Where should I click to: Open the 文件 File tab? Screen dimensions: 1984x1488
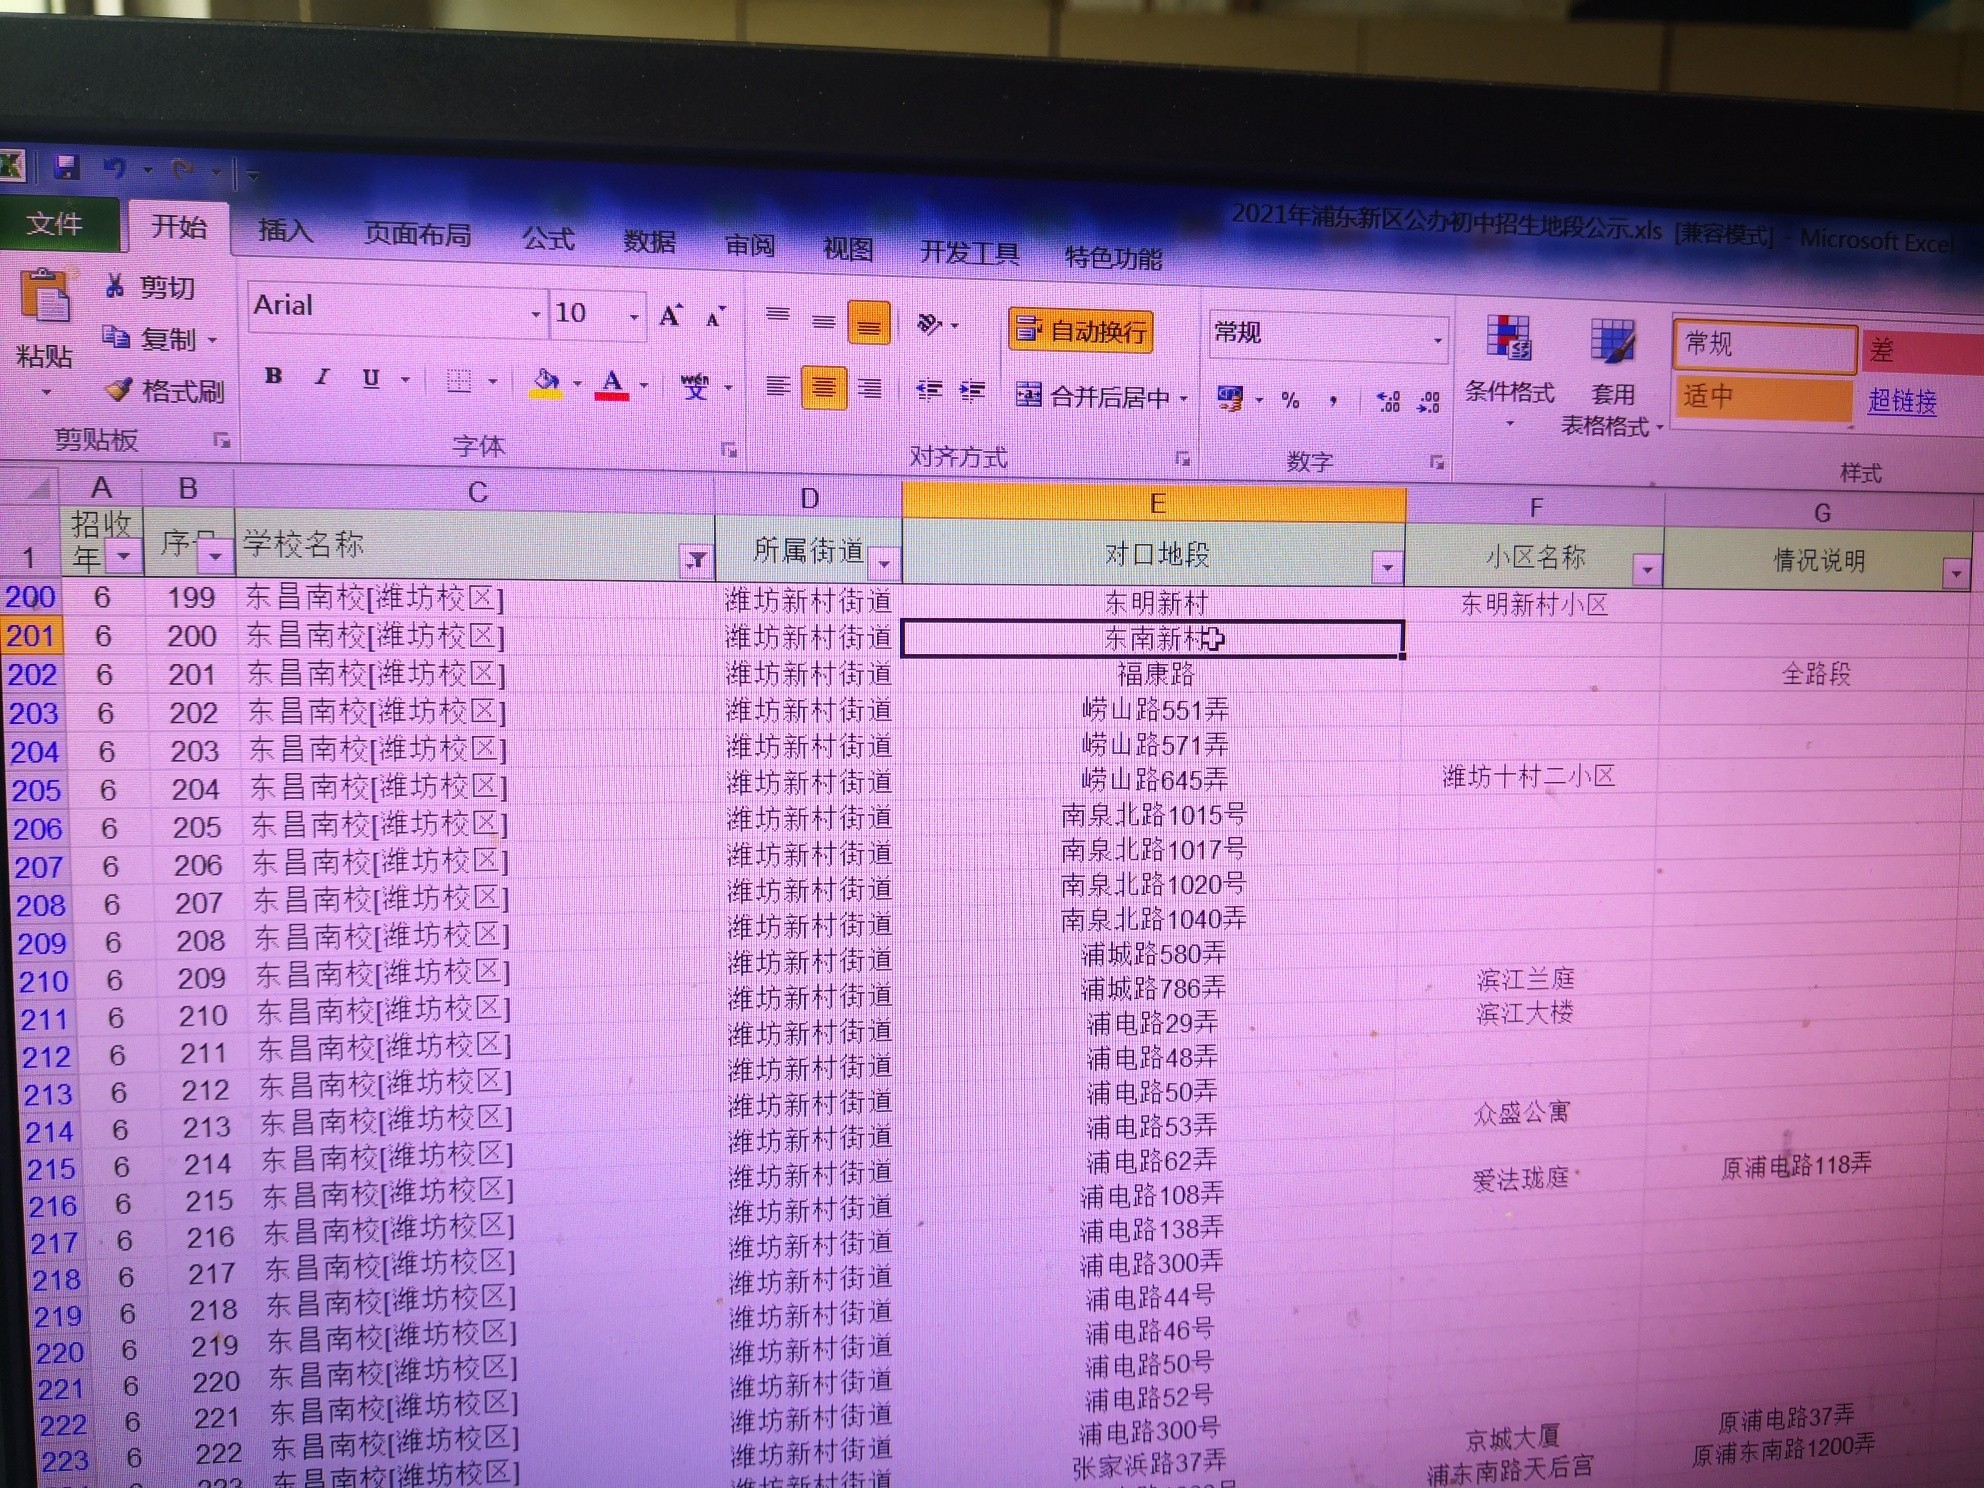tap(54, 223)
